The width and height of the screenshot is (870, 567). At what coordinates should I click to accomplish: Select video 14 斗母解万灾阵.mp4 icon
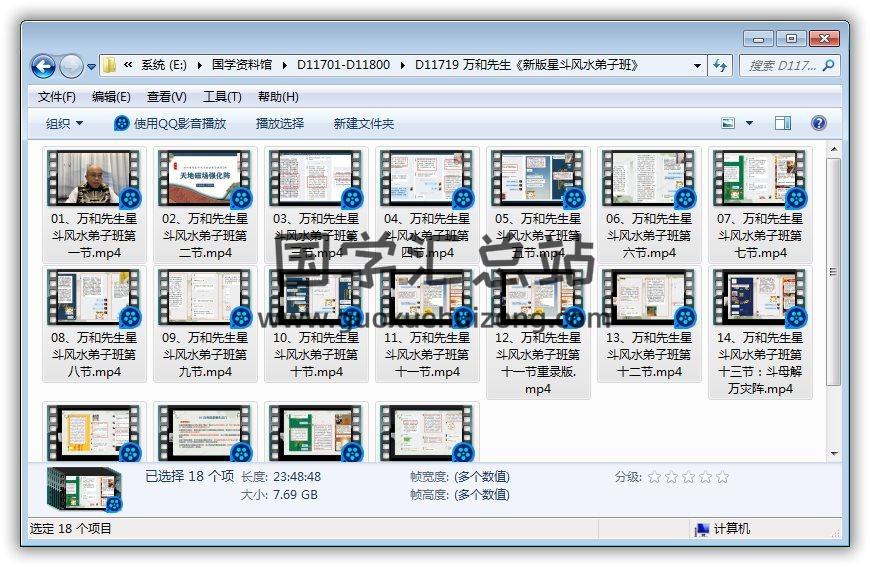point(760,297)
